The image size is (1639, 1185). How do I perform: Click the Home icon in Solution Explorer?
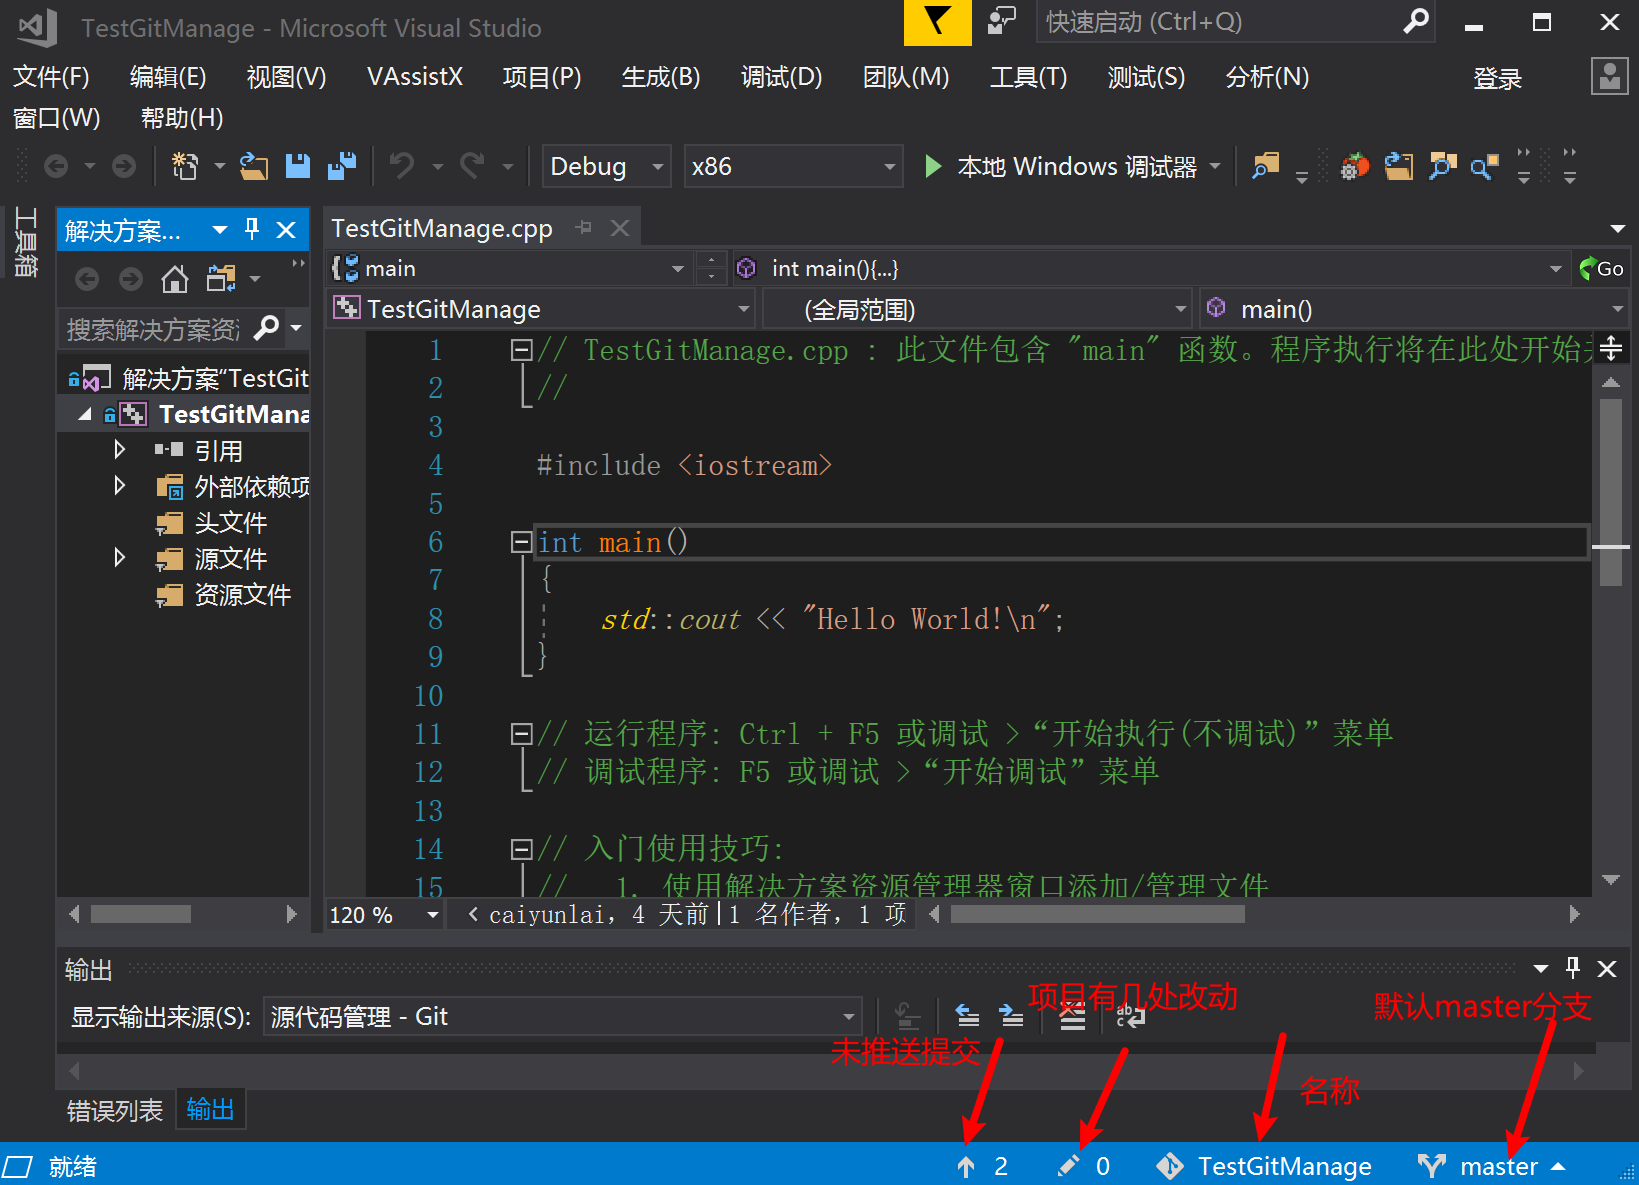click(175, 279)
